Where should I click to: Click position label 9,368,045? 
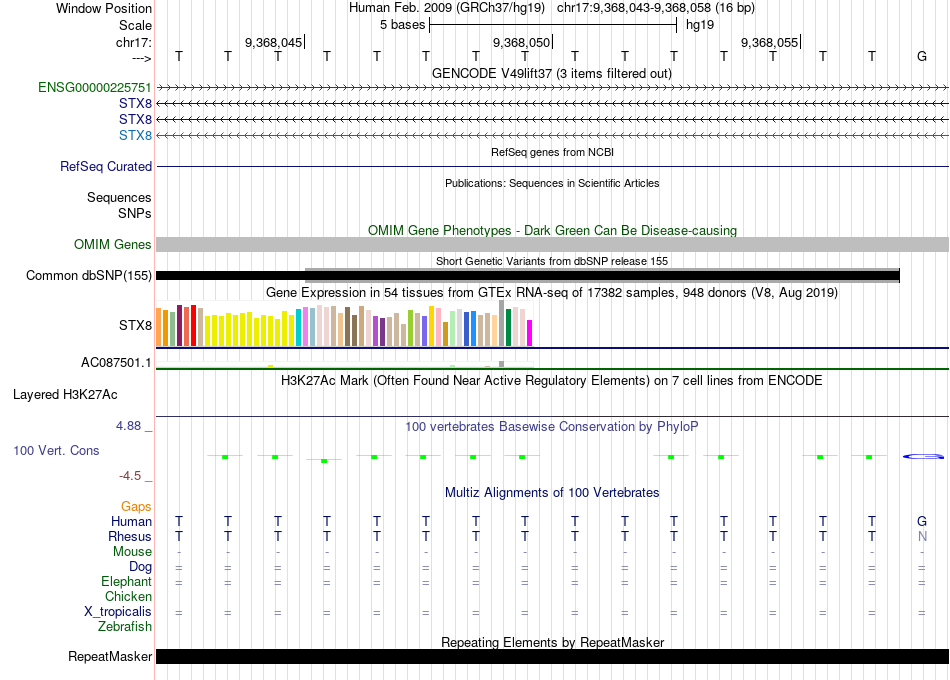coord(273,42)
